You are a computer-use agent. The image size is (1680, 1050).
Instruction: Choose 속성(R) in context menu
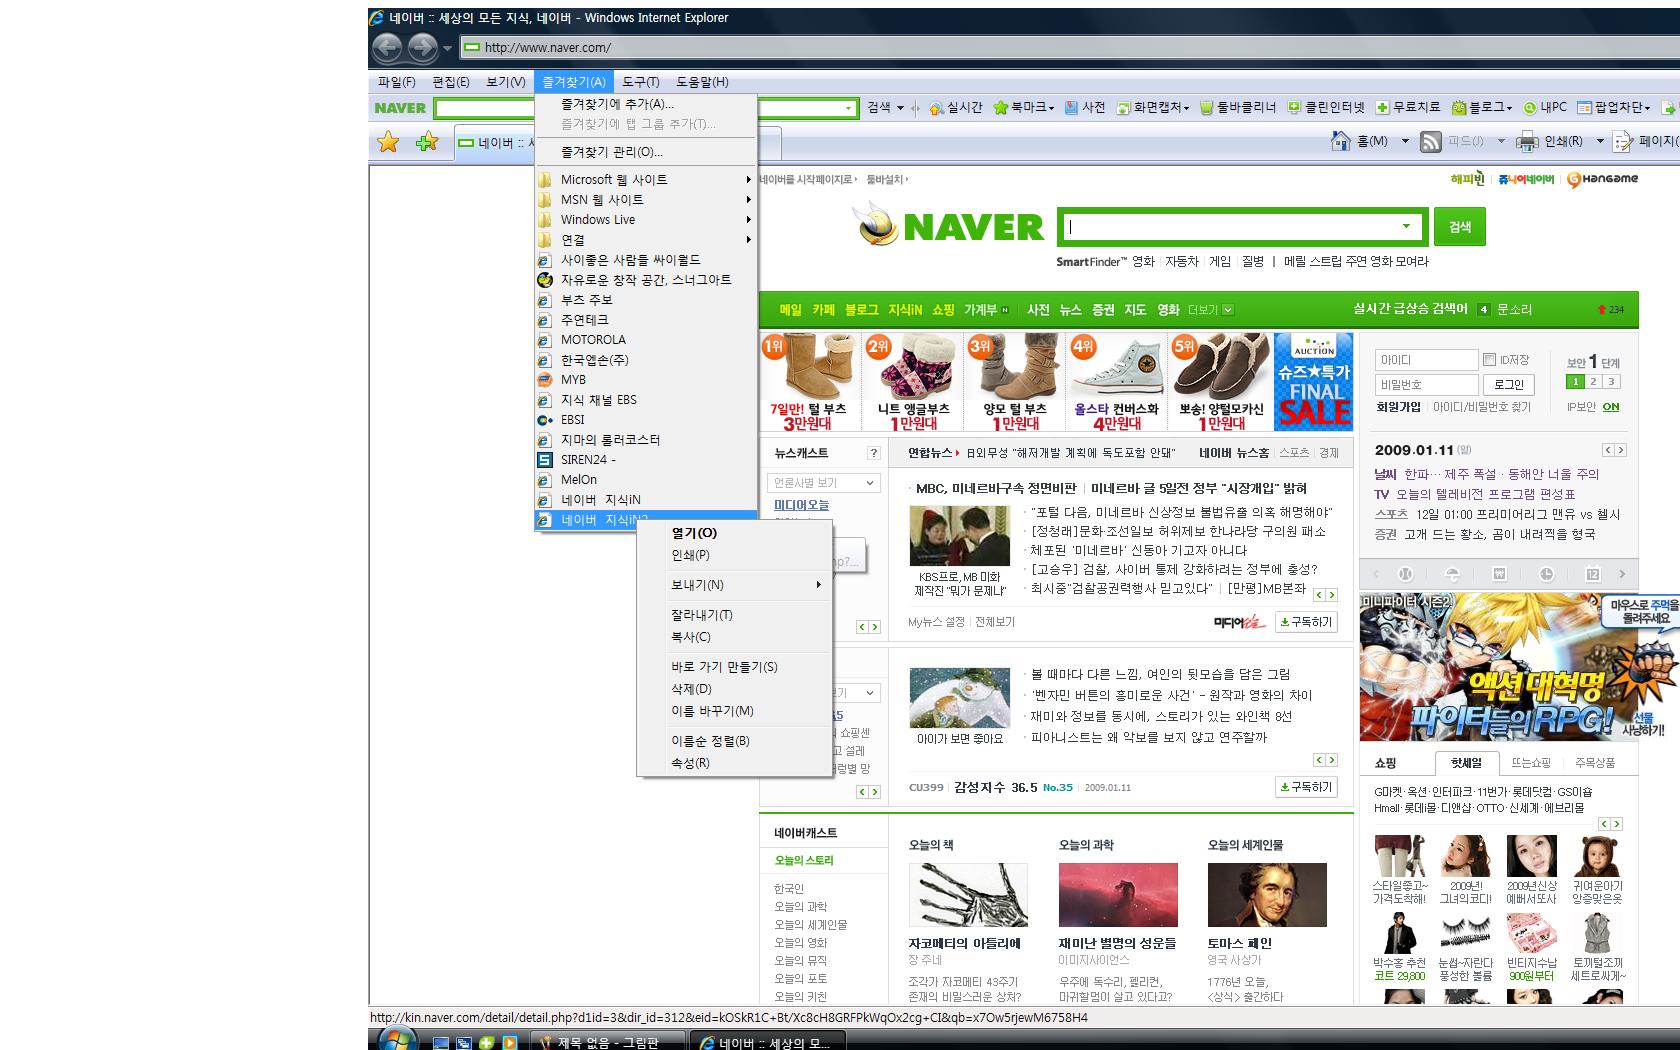point(734,763)
